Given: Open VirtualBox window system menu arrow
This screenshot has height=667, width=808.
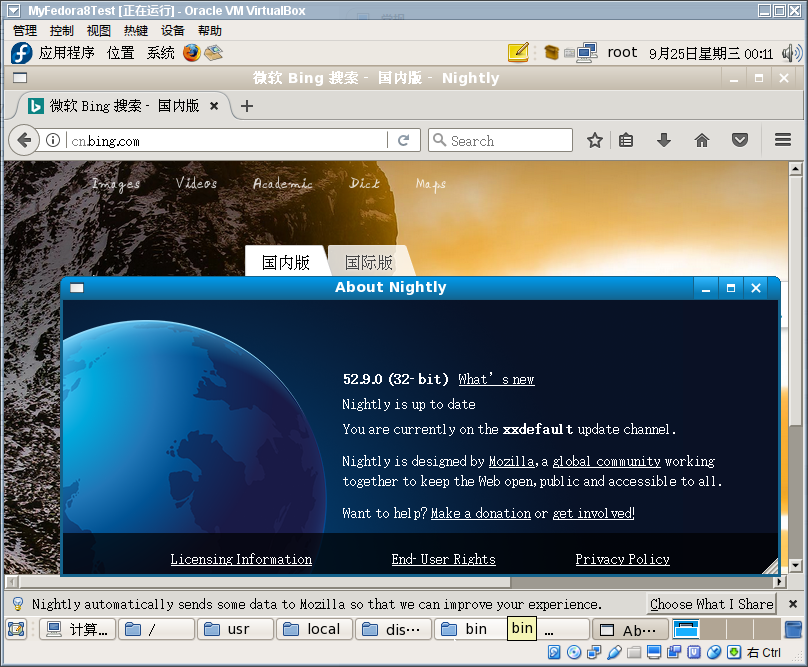Looking at the screenshot, I should [x=14, y=10].
